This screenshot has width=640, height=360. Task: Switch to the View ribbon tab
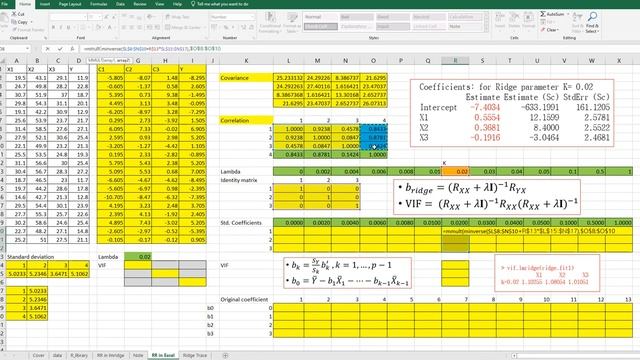pos(160,4)
